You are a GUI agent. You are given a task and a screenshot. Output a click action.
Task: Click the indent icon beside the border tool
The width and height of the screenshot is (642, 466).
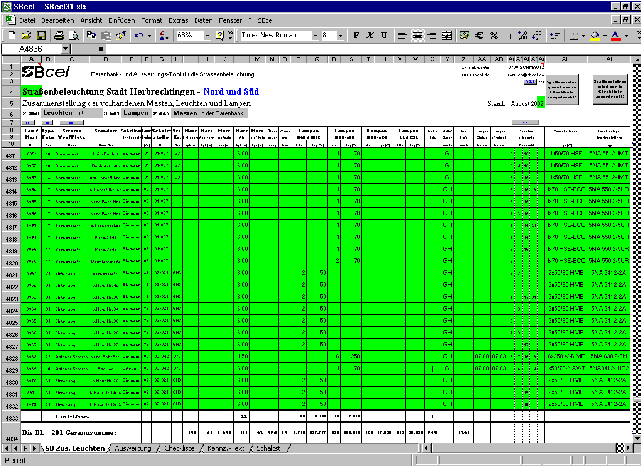[555, 36]
